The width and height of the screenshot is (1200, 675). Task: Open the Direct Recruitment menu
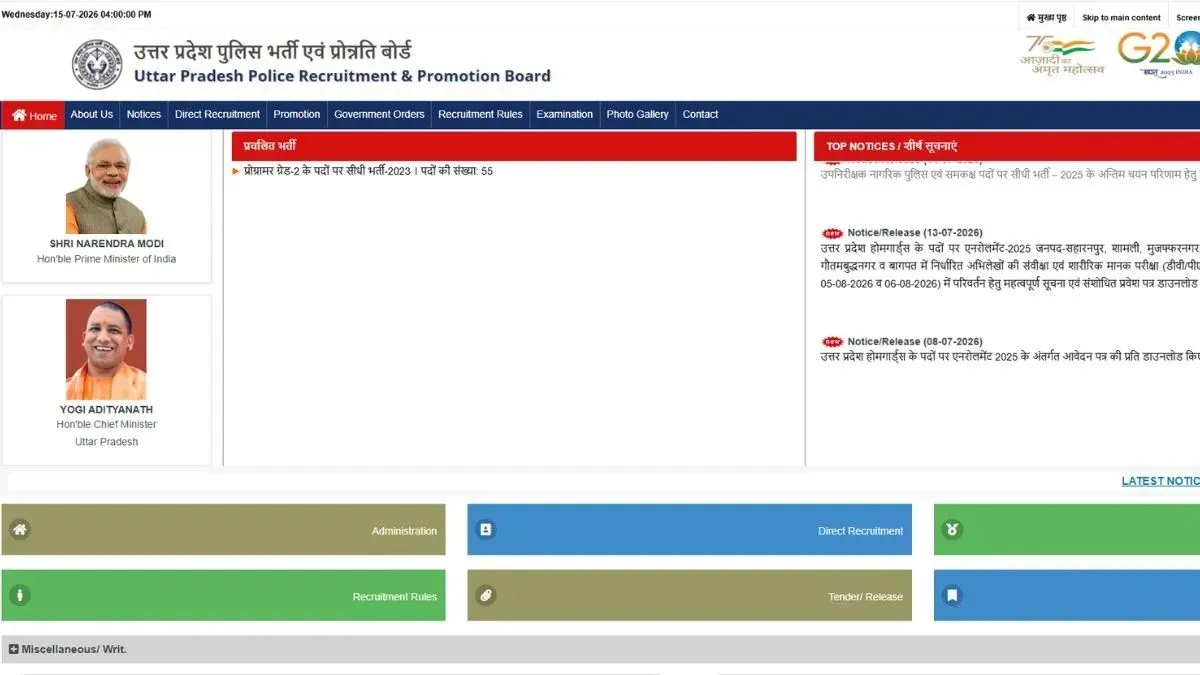tap(217, 114)
